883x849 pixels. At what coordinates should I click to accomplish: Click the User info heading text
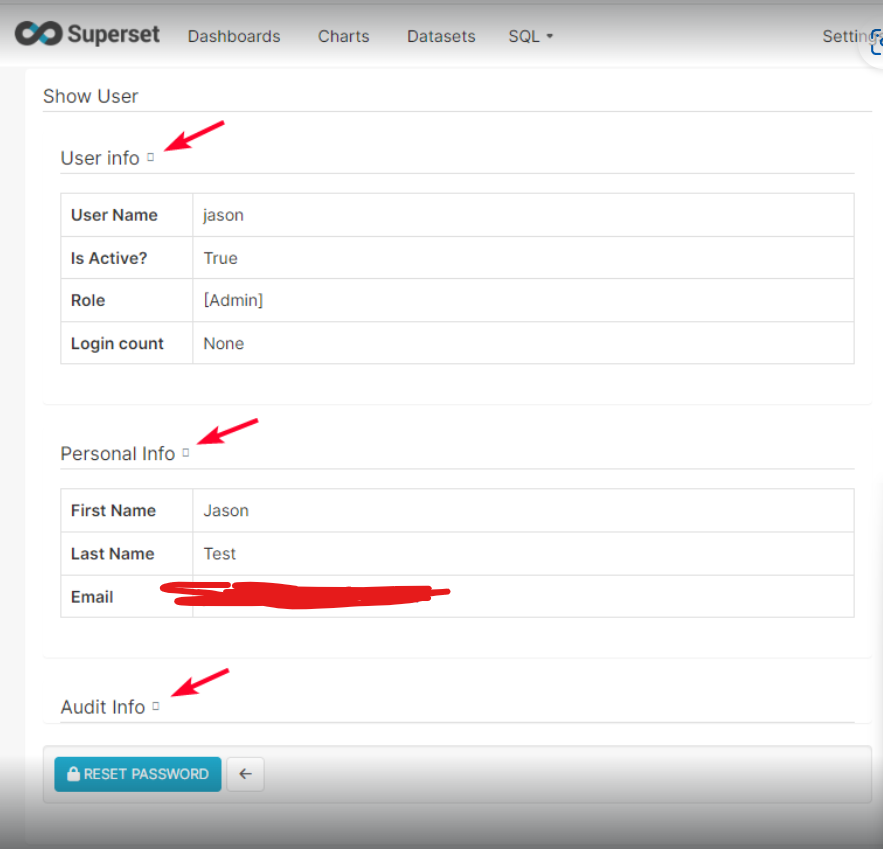[100, 158]
